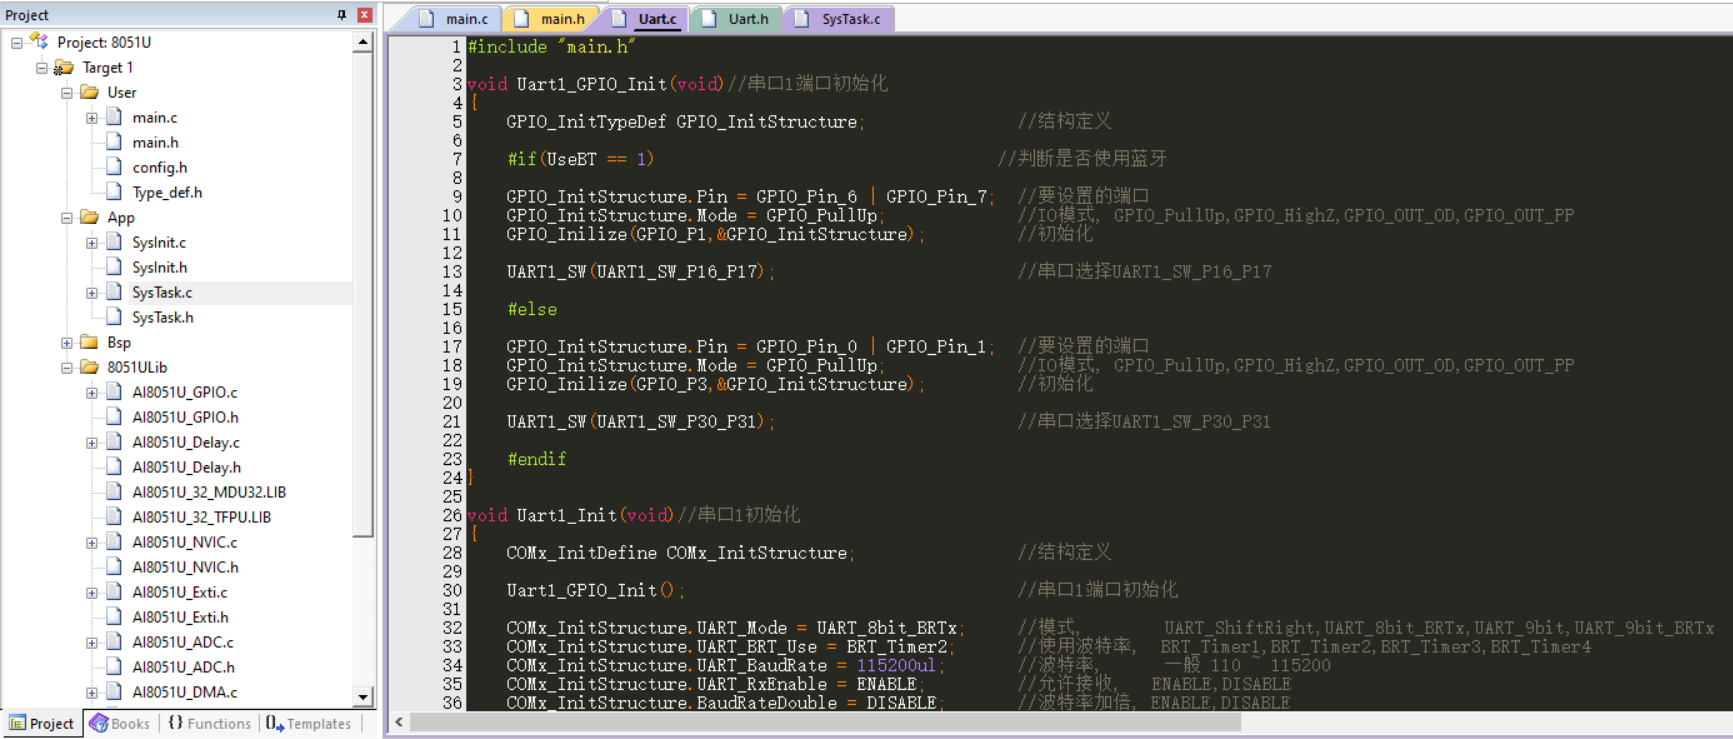Open the Templates tab
The width and height of the screenshot is (1733, 739).
[310, 723]
